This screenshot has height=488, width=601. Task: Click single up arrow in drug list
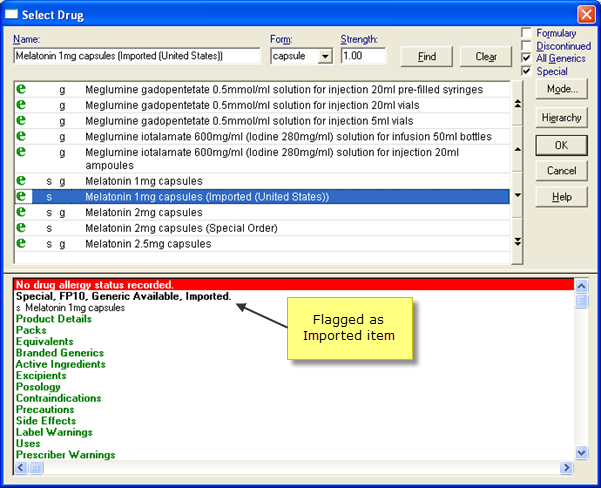517,149
